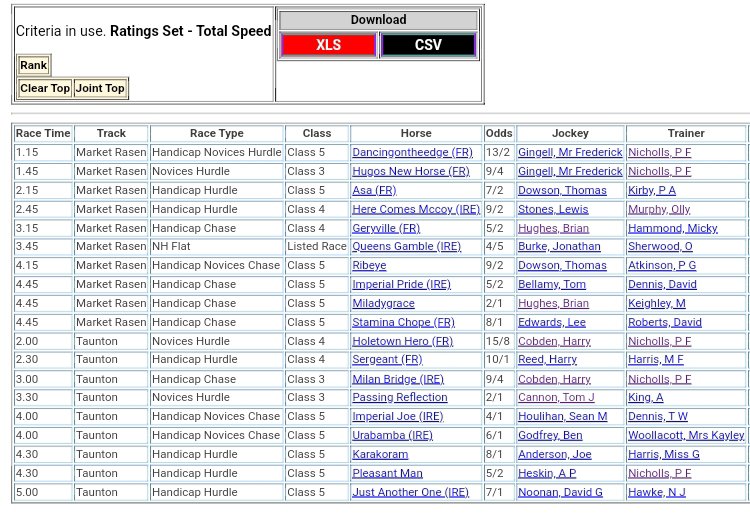Select horse Here Comes Mccoy (IRE)
Viewport: 750px width, 522px height.
pyautogui.click(x=415, y=210)
